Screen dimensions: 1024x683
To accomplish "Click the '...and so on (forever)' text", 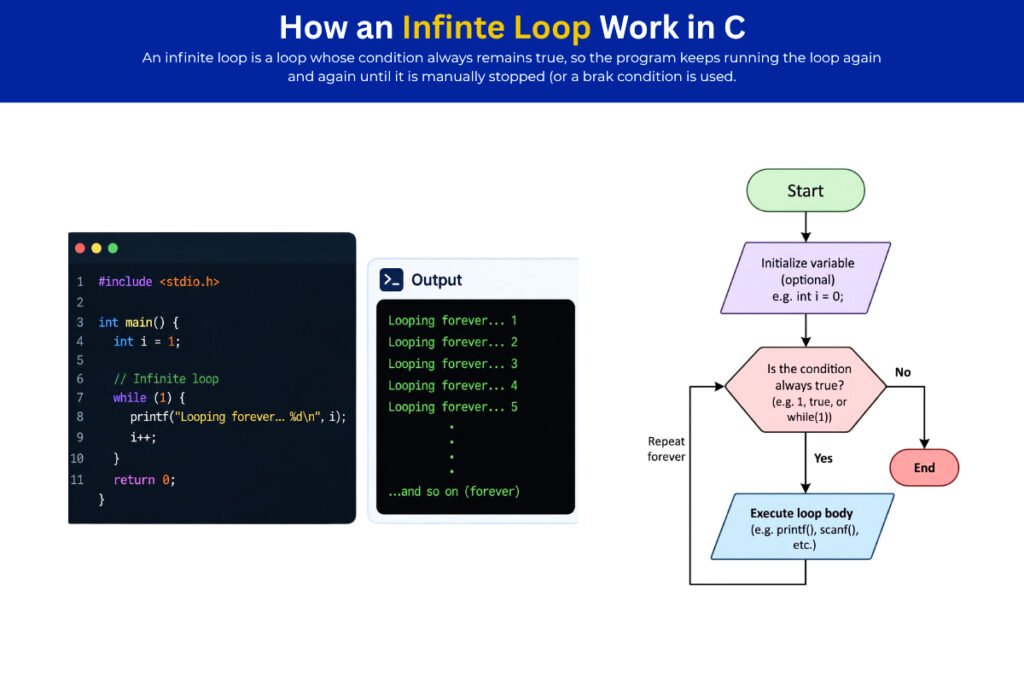I will tap(454, 491).
